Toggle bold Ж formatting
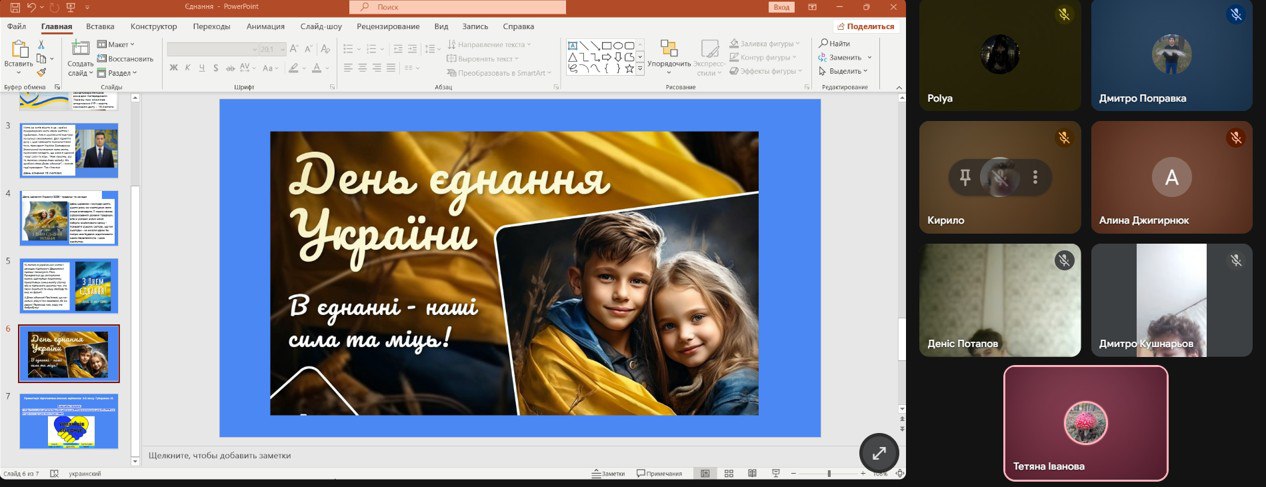This screenshot has width=1266, height=487. point(173,68)
